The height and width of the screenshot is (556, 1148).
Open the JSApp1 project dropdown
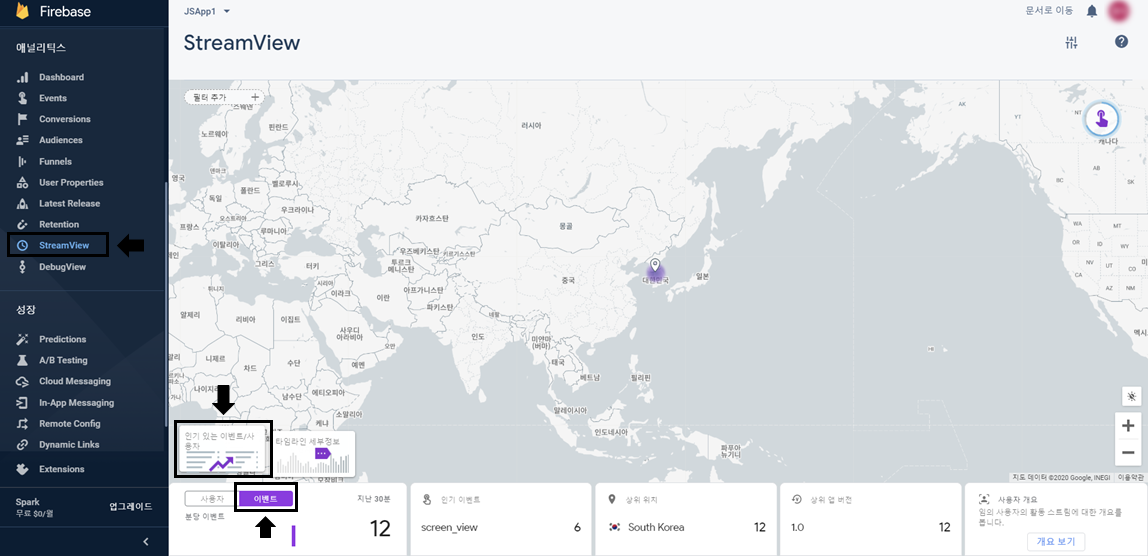click(x=206, y=11)
